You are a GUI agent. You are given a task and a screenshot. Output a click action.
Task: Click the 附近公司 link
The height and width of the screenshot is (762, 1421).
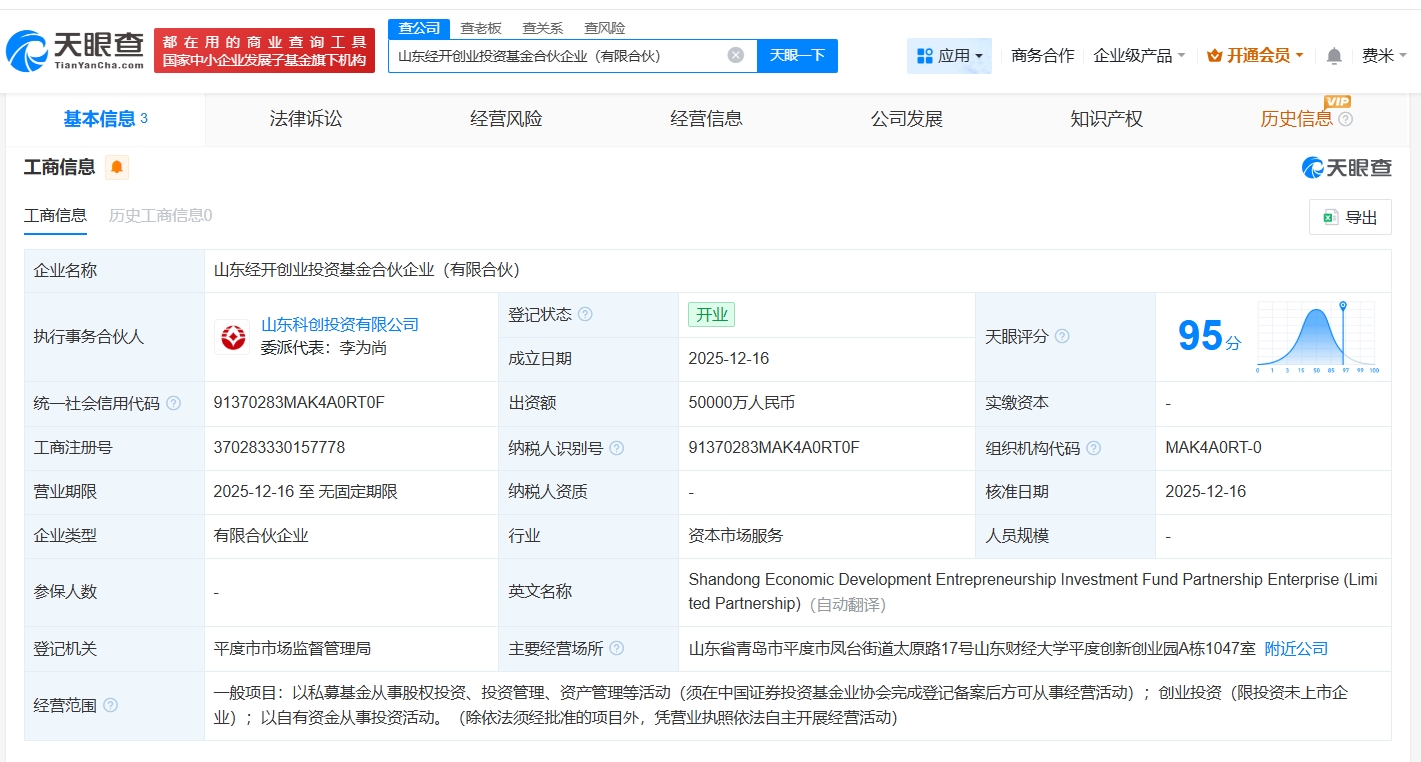click(x=1297, y=649)
